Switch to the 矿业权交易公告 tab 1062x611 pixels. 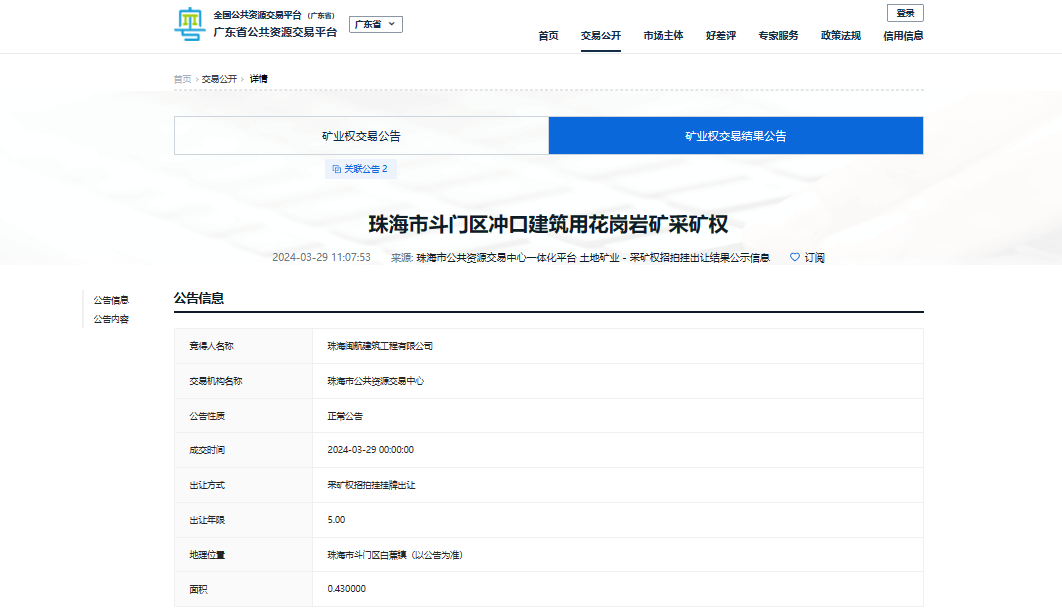coord(361,136)
